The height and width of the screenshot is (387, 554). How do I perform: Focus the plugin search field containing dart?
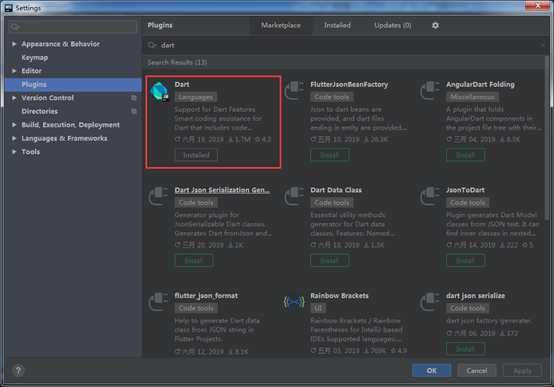tap(346, 45)
